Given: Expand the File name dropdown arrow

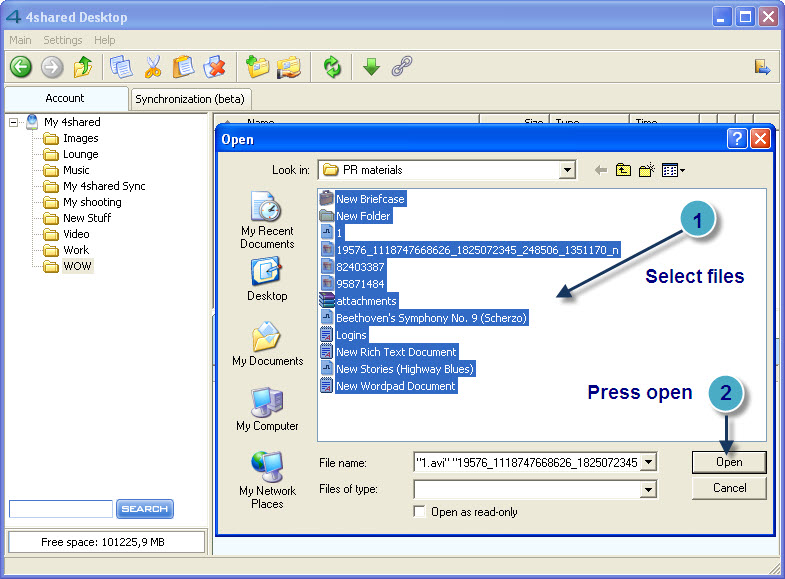Looking at the screenshot, I should point(648,462).
